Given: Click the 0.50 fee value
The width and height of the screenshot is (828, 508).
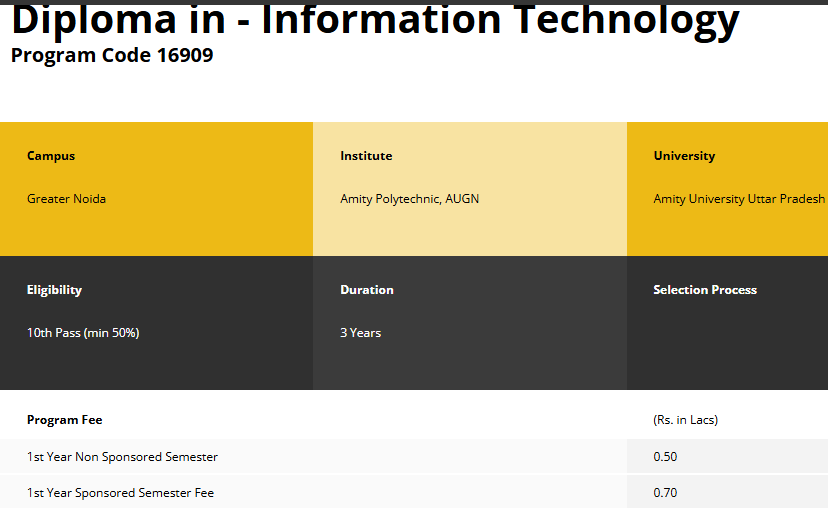Looking at the screenshot, I should click(x=665, y=457).
